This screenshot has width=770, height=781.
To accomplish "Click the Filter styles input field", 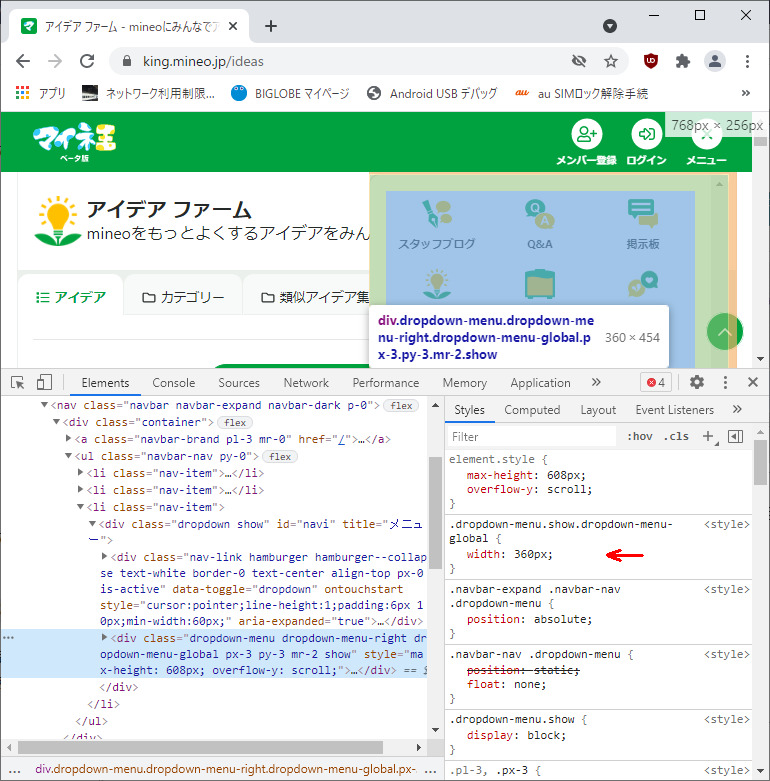I will pyautogui.click(x=530, y=436).
